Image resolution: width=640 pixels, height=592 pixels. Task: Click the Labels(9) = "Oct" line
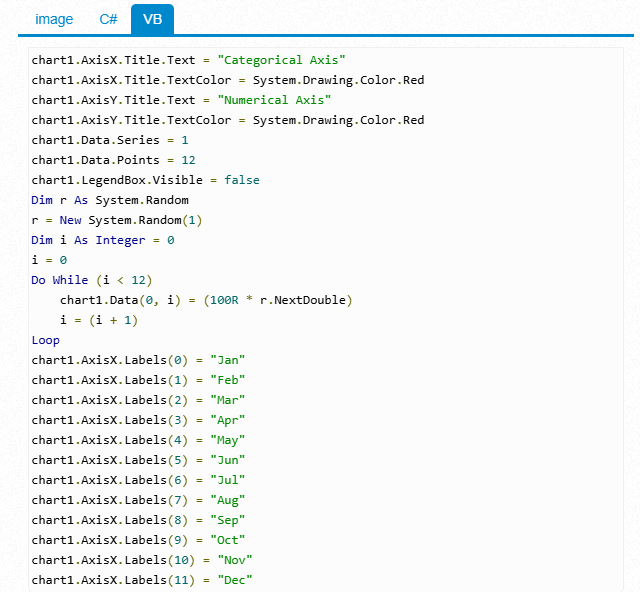(x=138, y=540)
